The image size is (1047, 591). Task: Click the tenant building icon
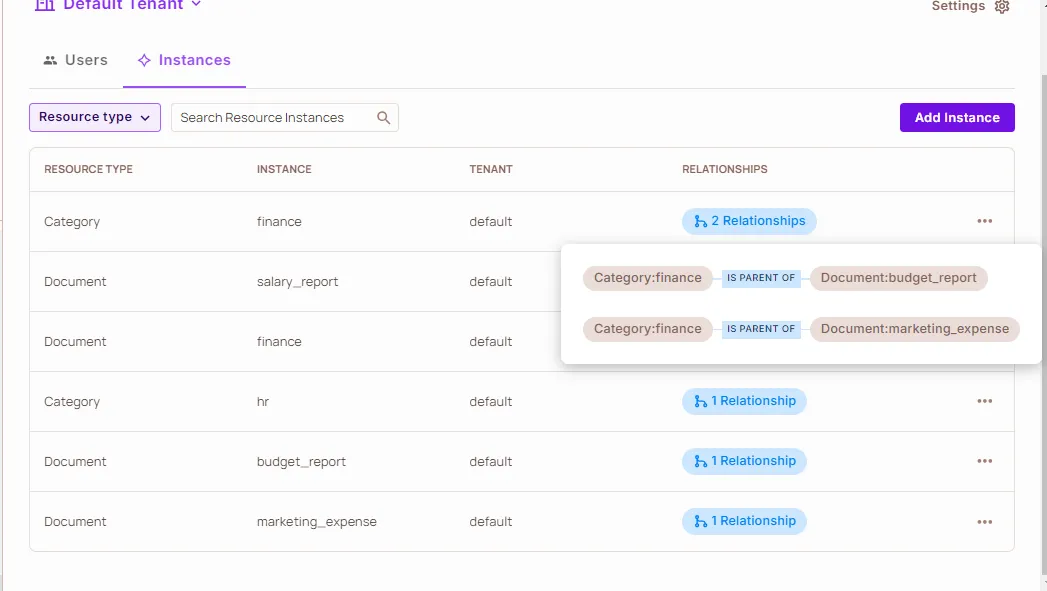(x=45, y=5)
